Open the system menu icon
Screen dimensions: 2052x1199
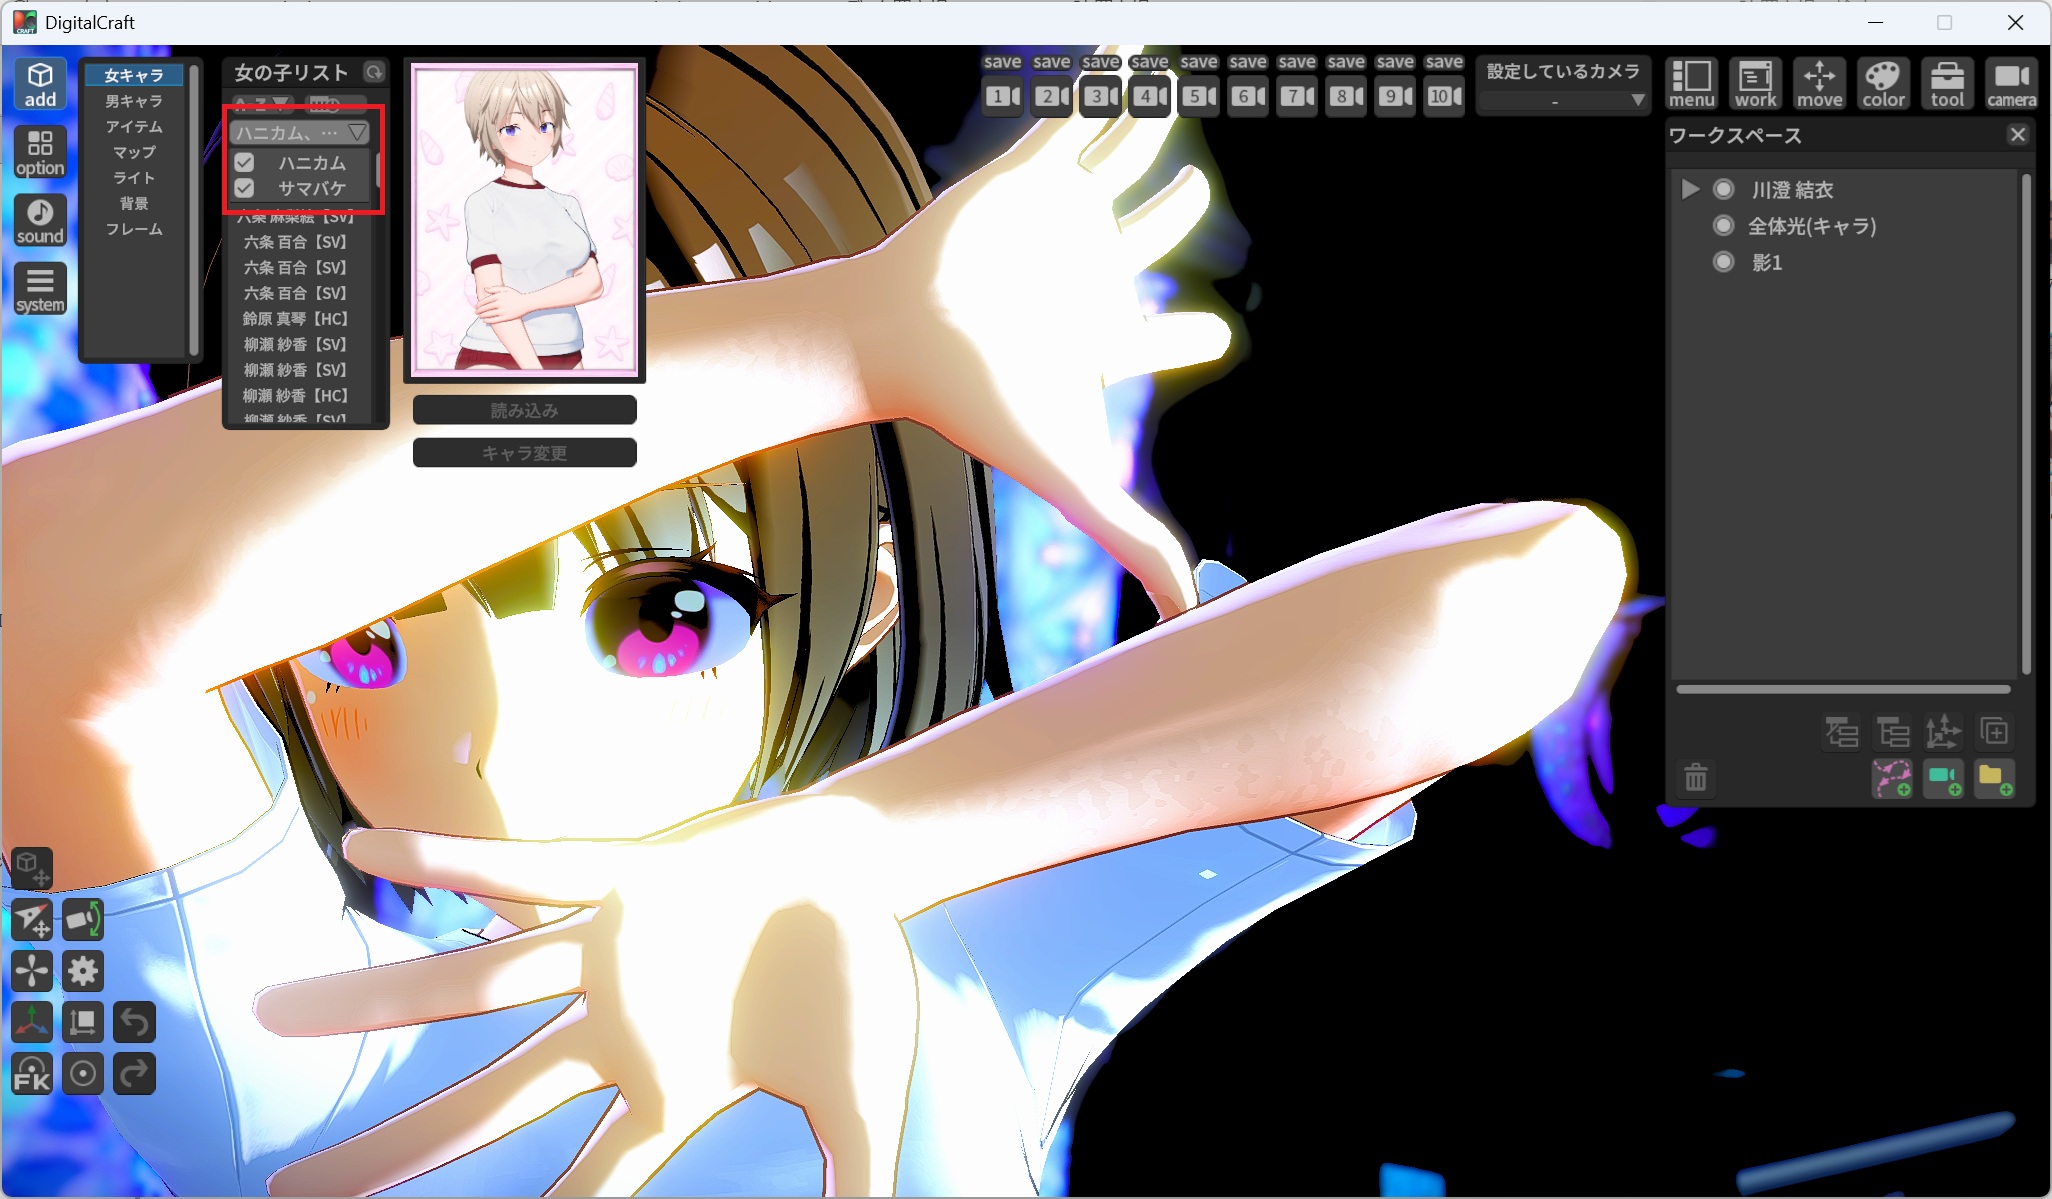(x=40, y=288)
